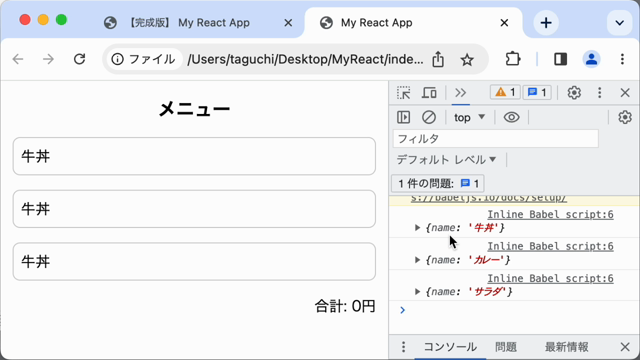Click the address bar URL
640x360 pixels.
click(305, 60)
